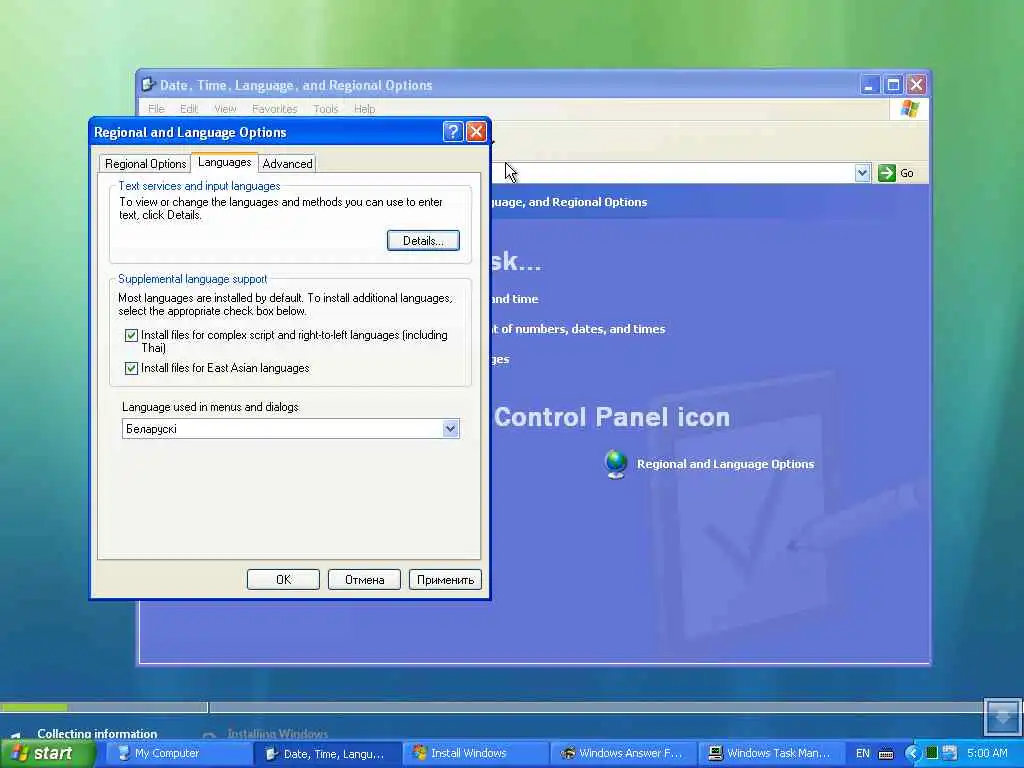Toggle Install files for East Asian languages
This screenshot has height=768, width=1024.
(x=131, y=368)
